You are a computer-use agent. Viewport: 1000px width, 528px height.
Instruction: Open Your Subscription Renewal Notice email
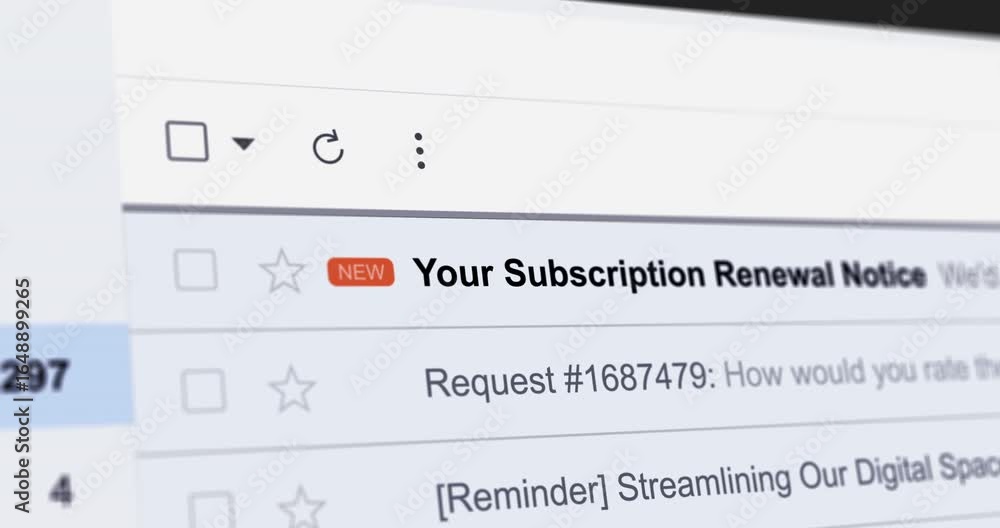coord(670,274)
